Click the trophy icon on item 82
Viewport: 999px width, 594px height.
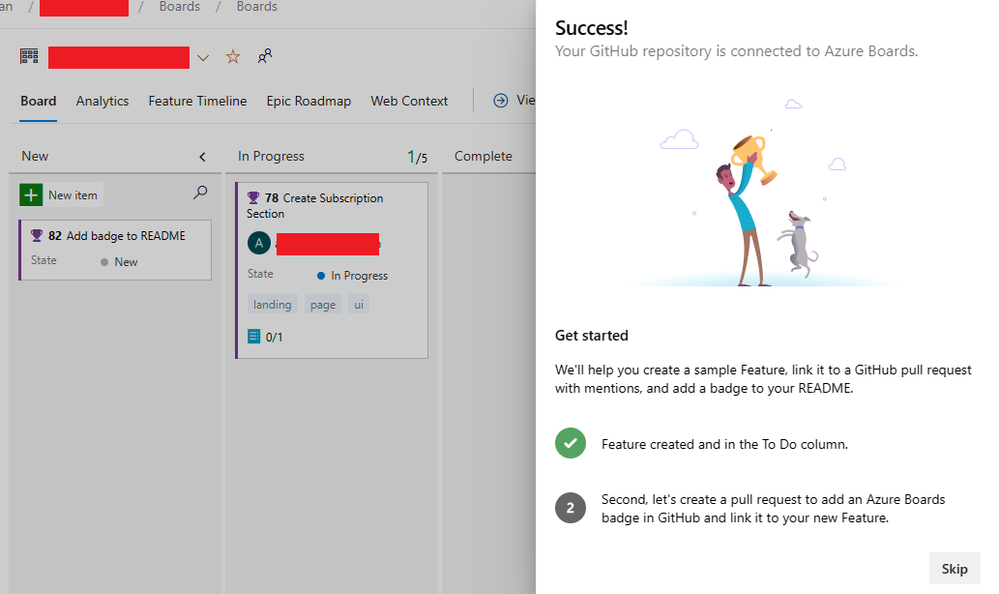click(x=37, y=236)
